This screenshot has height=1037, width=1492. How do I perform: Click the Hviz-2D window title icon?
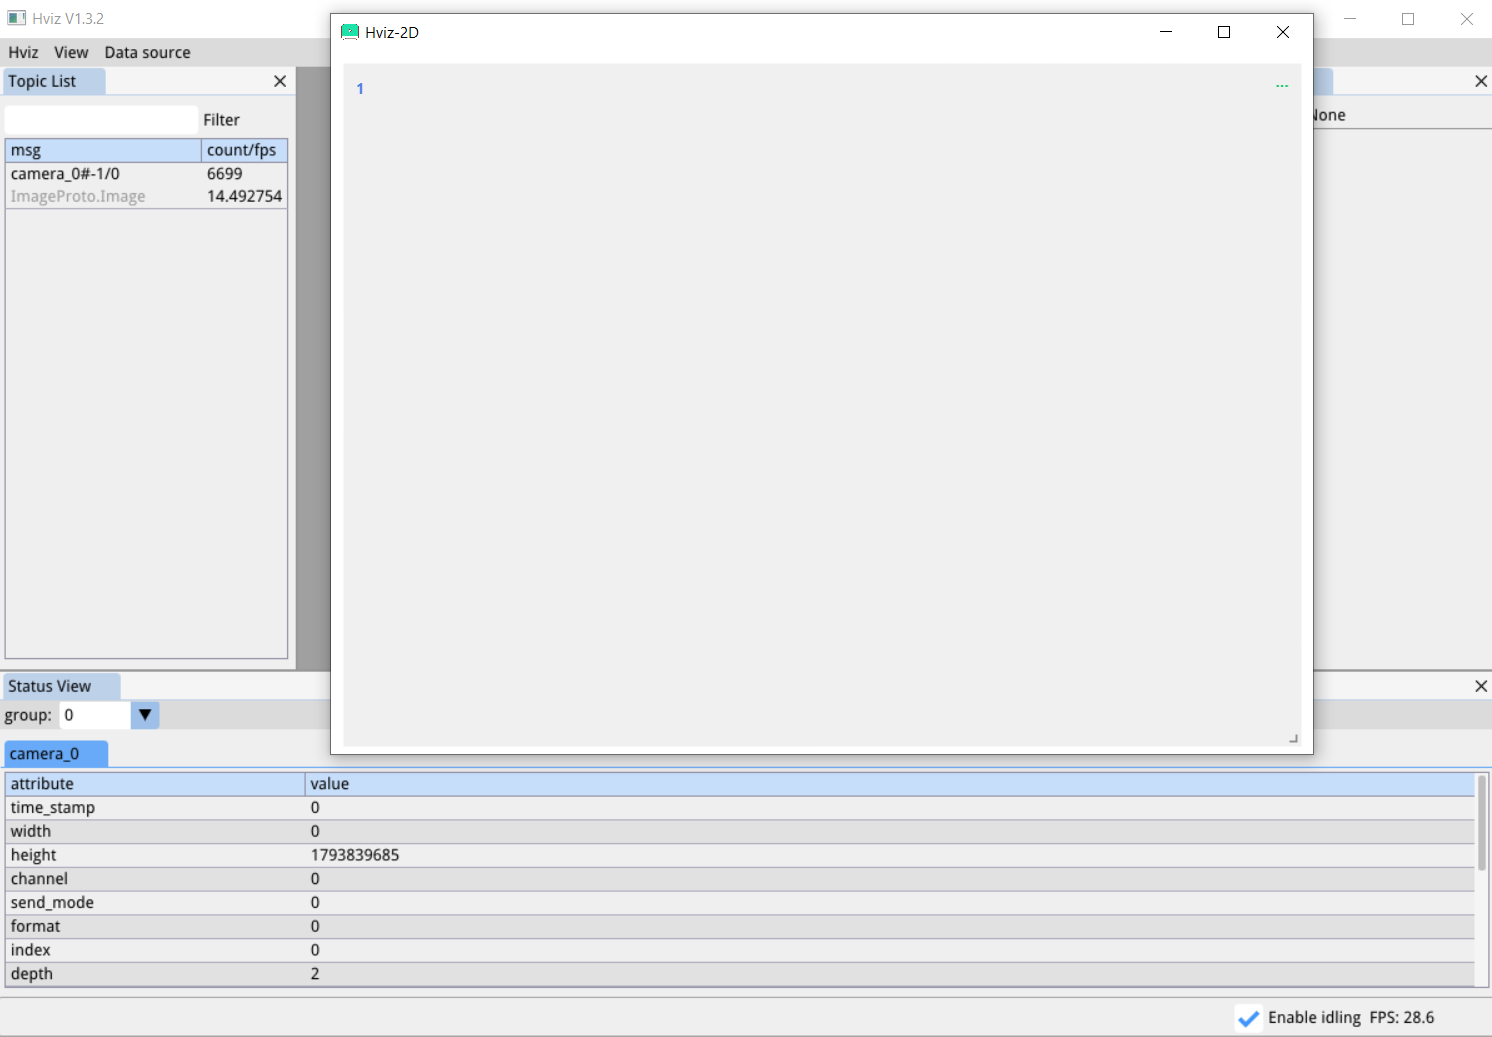pyautogui.click(x=350, y=32)
